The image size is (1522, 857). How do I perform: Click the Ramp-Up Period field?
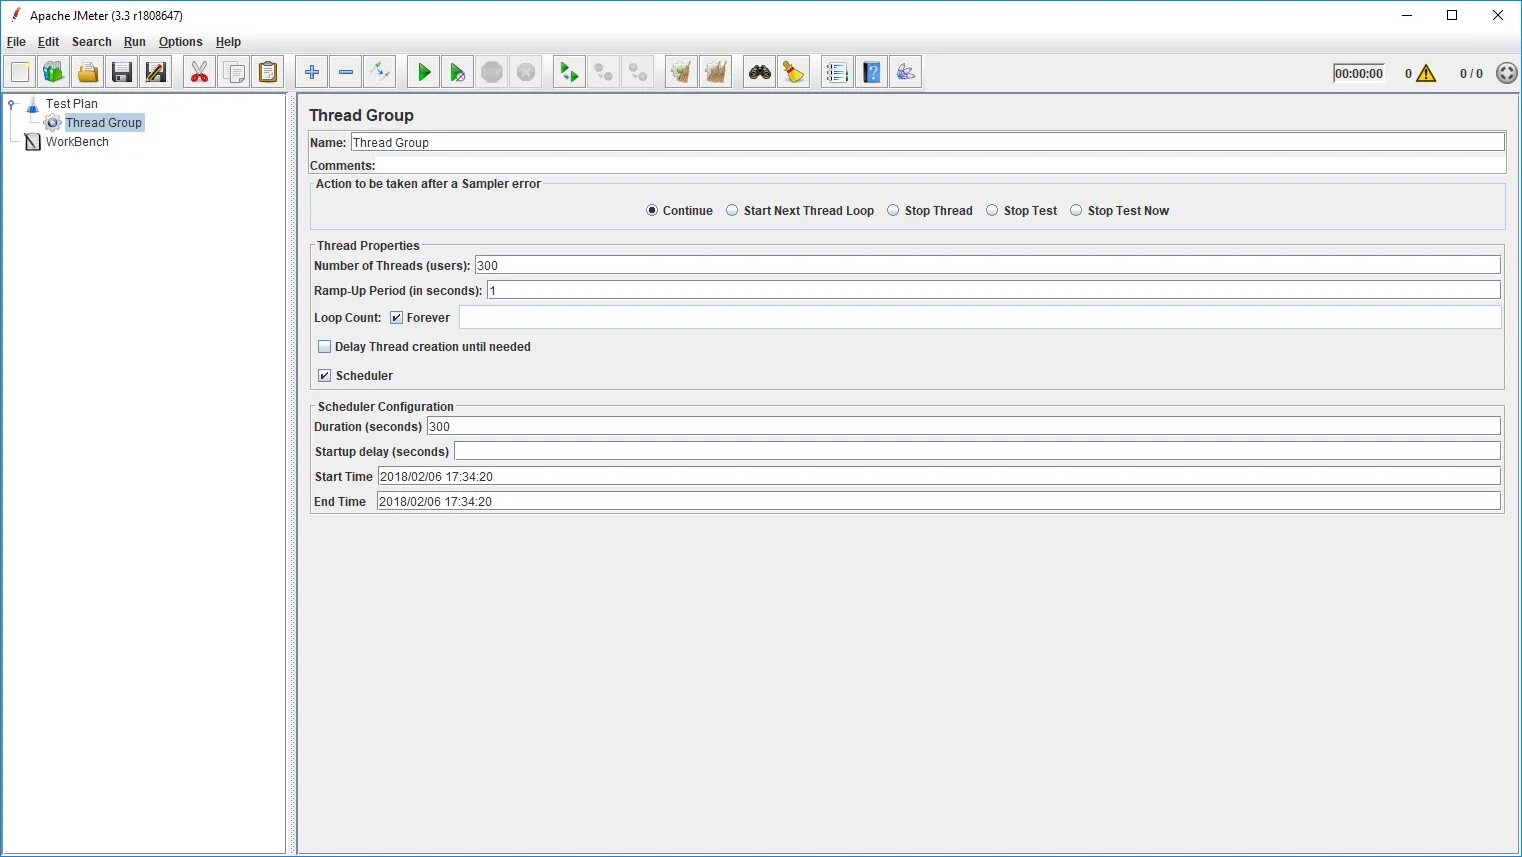(993, 290)
